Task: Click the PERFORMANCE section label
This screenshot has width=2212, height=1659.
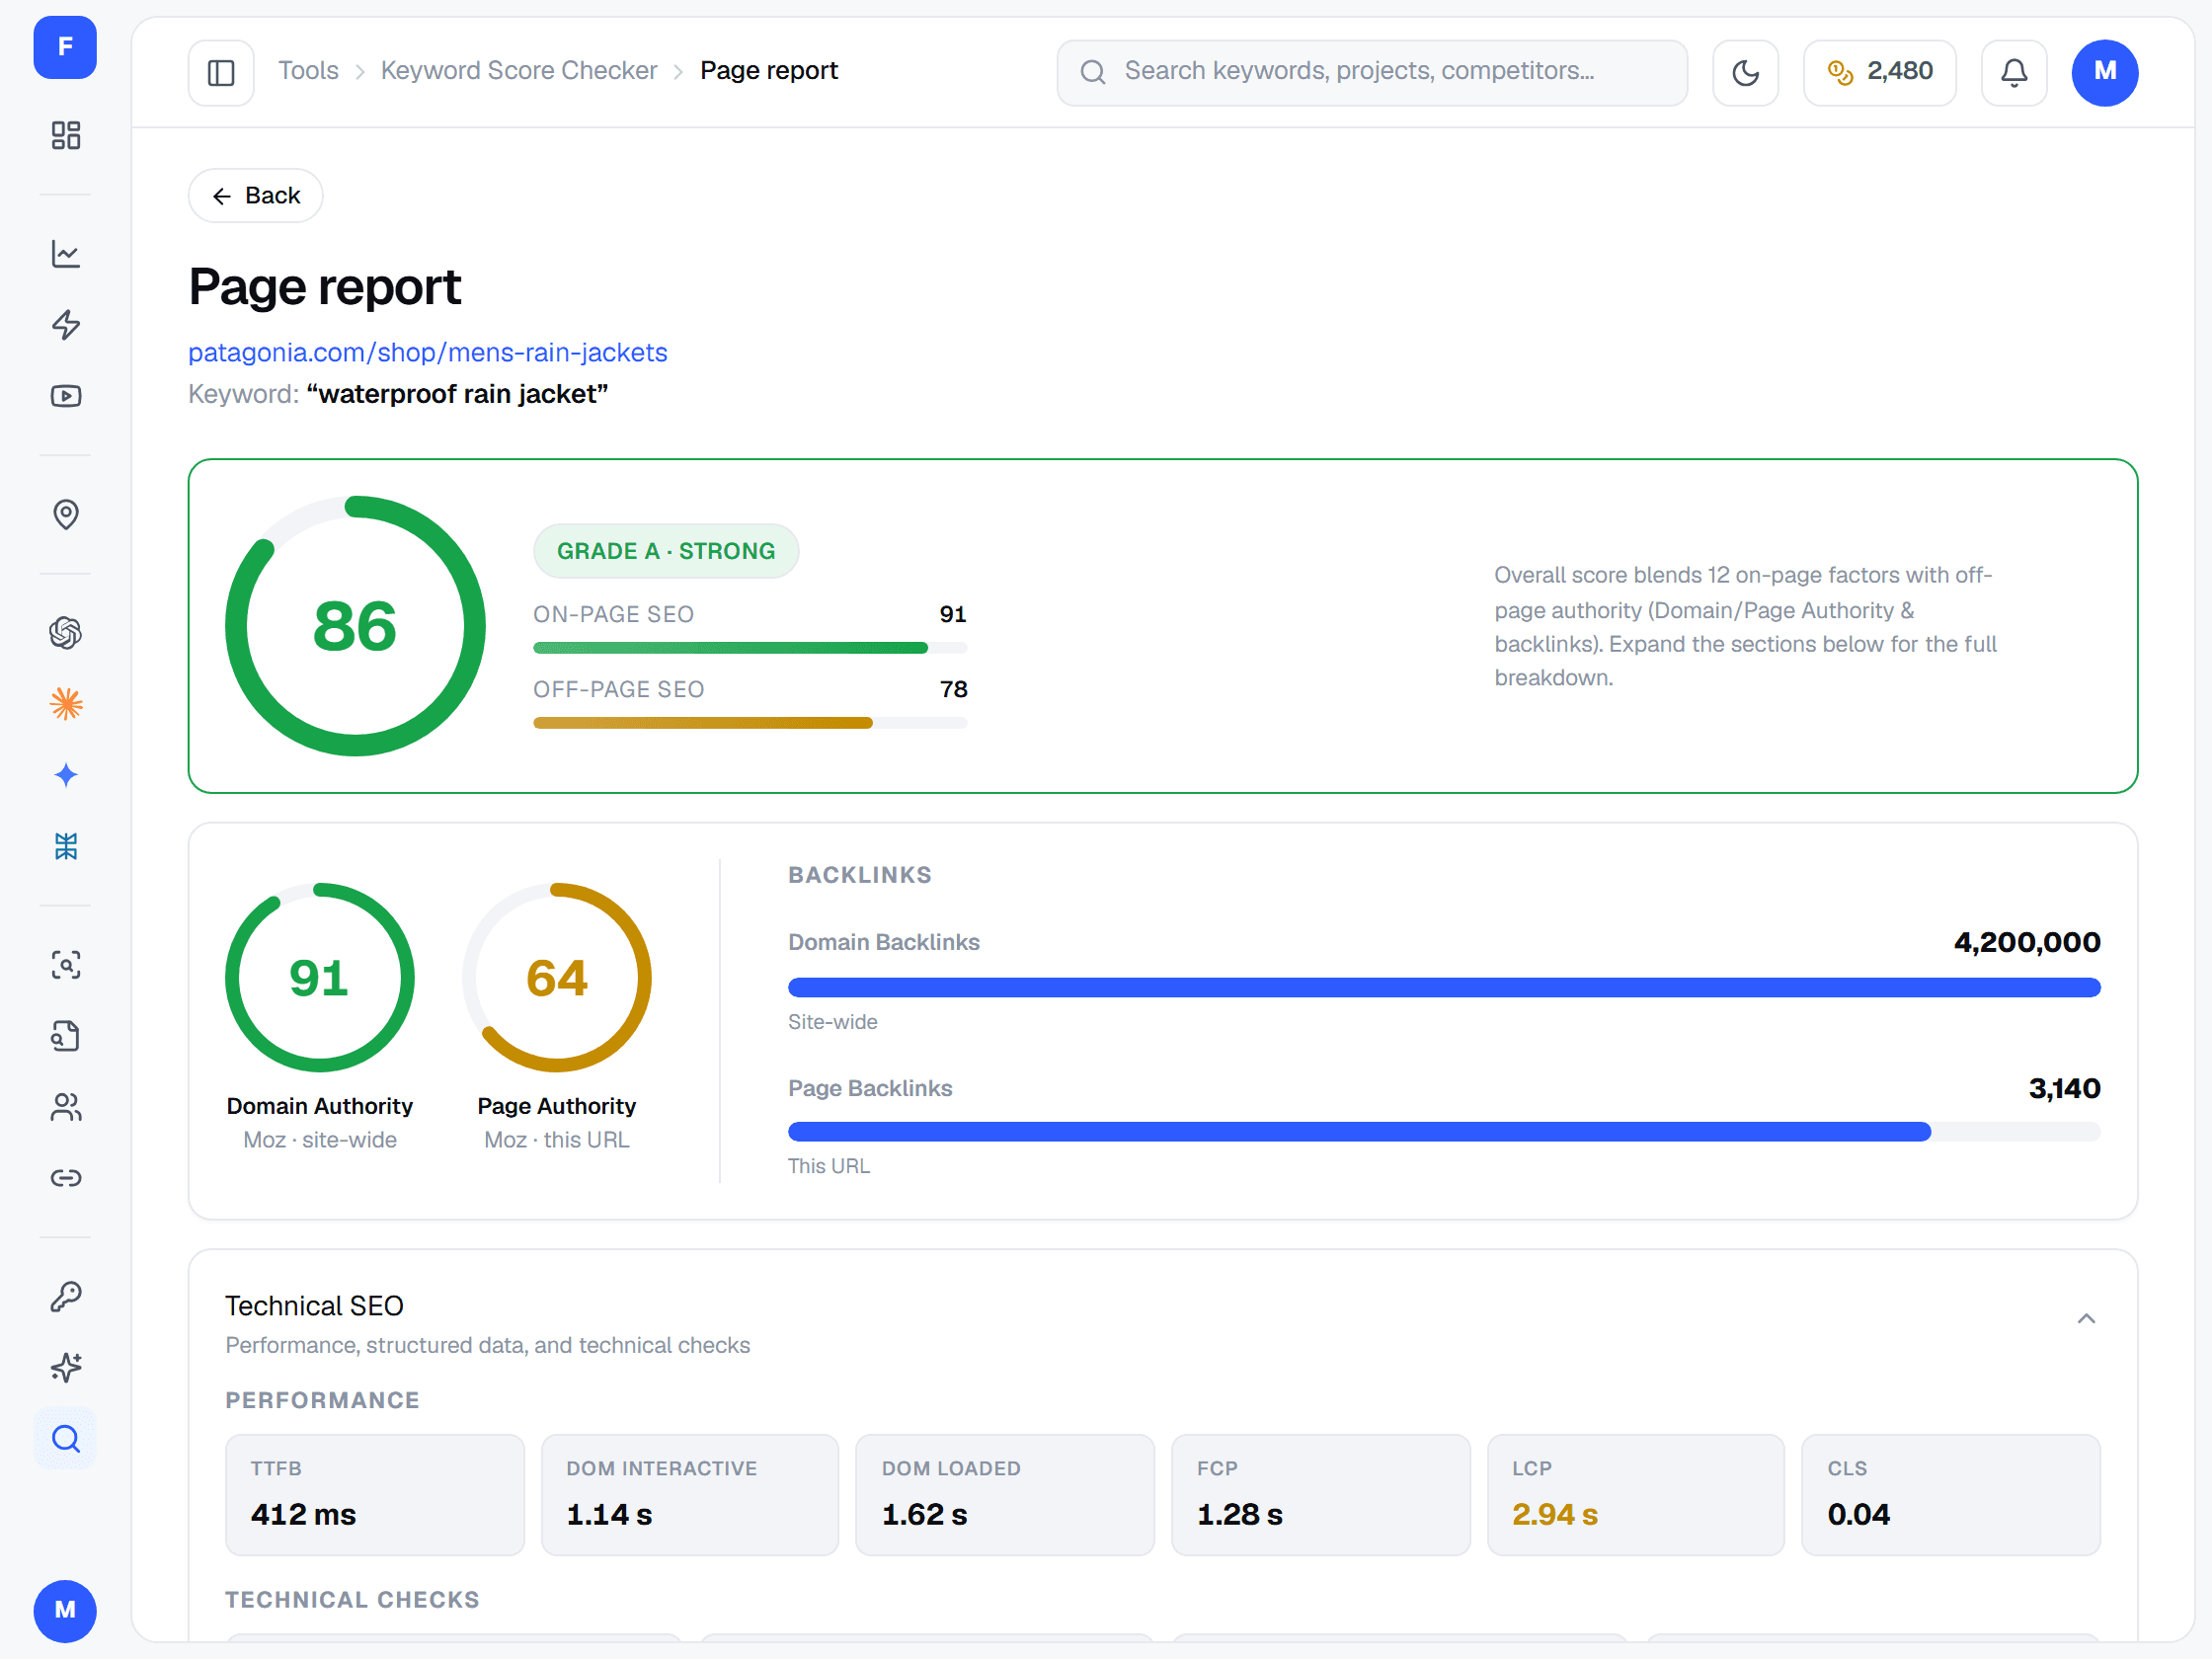Action: [322, 1400]
